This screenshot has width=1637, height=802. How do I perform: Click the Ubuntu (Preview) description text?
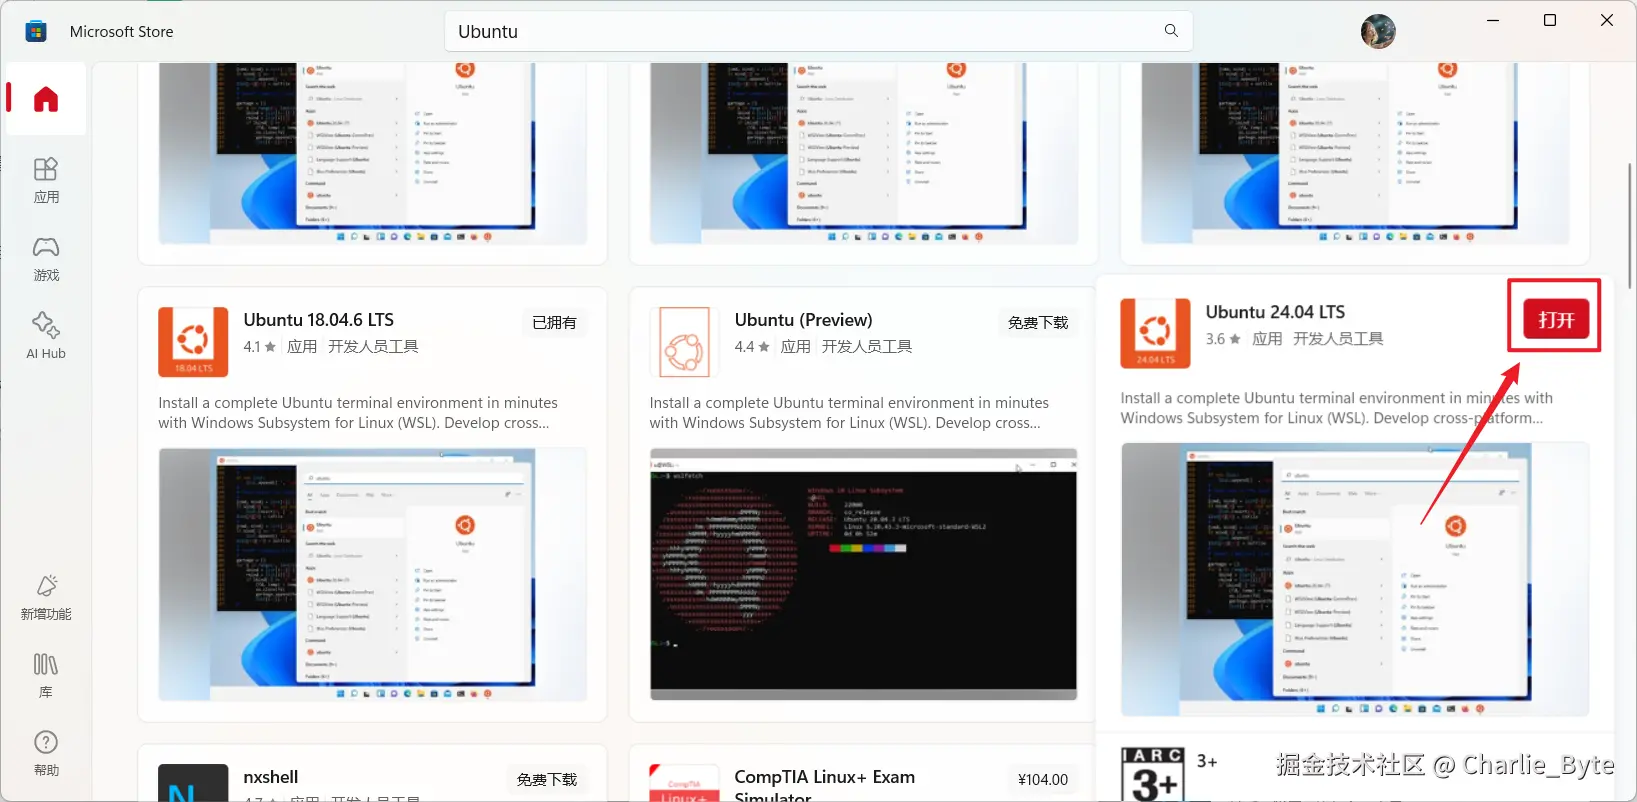(849, 413)
